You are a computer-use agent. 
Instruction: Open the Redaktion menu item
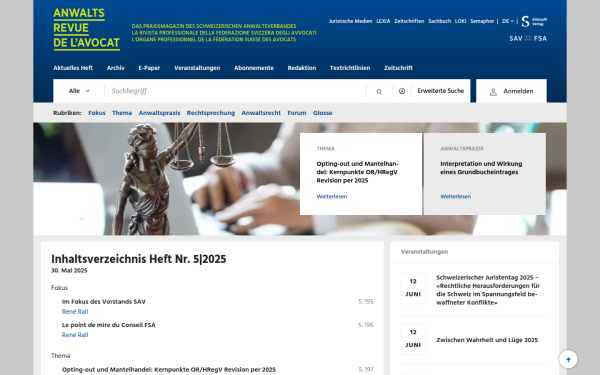click(x=302, y=68)
